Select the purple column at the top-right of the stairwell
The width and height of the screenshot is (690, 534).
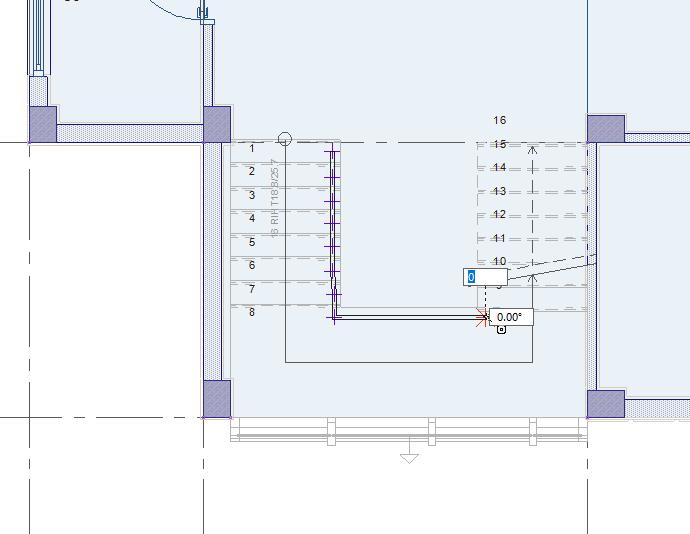(x=605, y=129)
